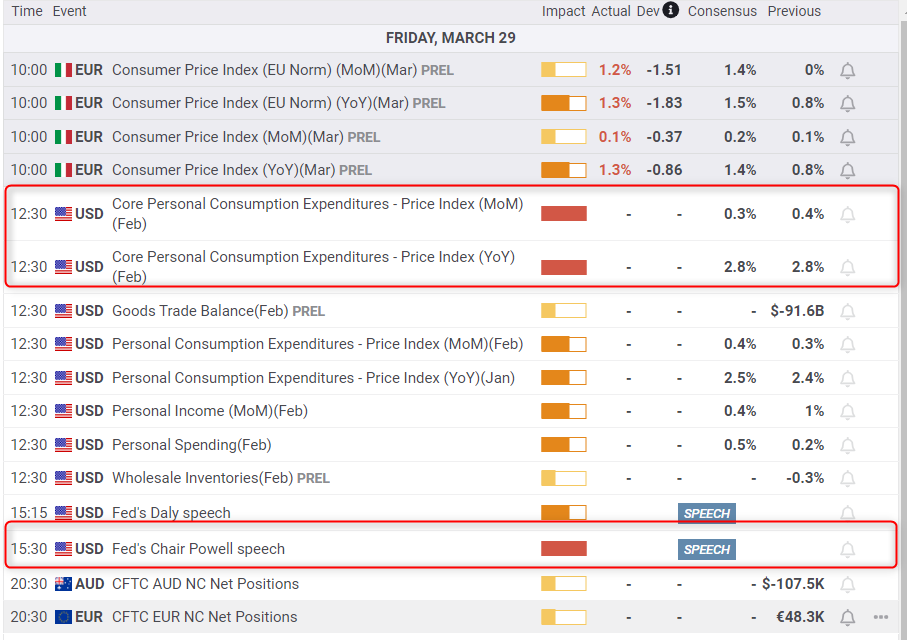Viewport: 907px width, 640px height.
Task: Open three-dots menu on CFTC EUR row
Action: (880, 617)
